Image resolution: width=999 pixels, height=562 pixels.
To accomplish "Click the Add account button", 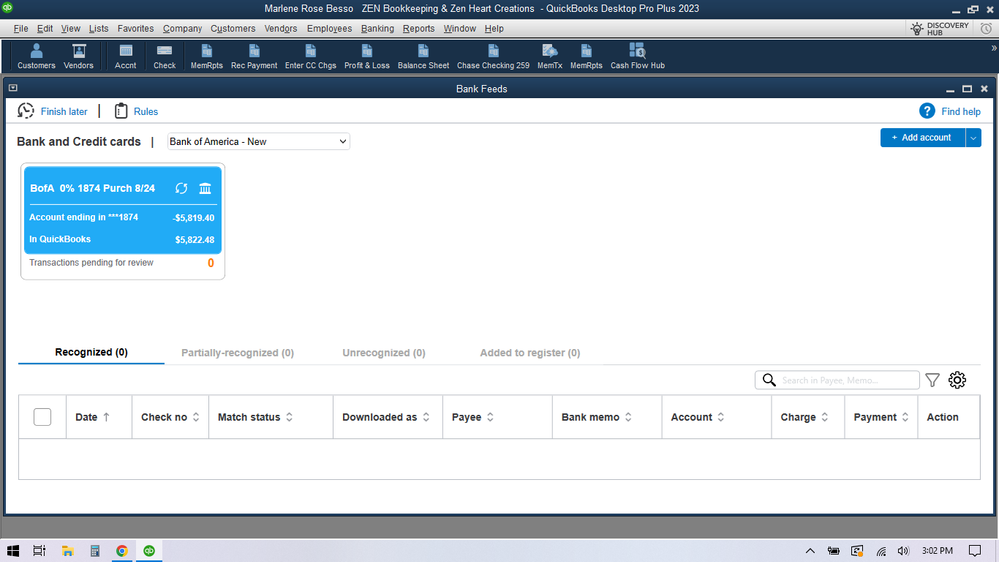I will [922, 138].
